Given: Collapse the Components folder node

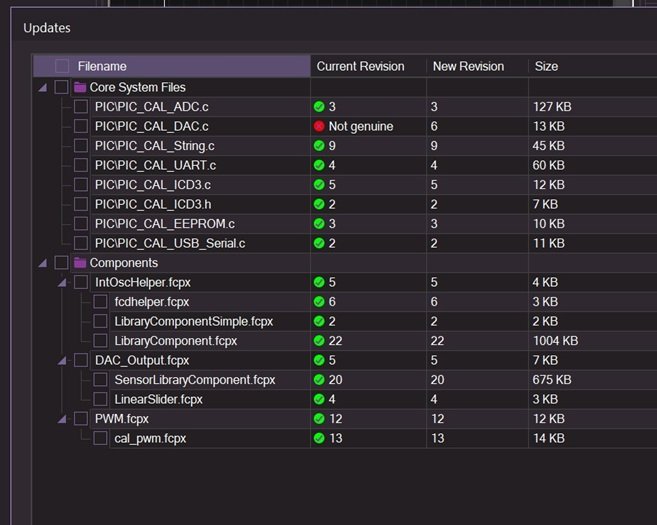Looking at the screenshot, I should [43, 263].
